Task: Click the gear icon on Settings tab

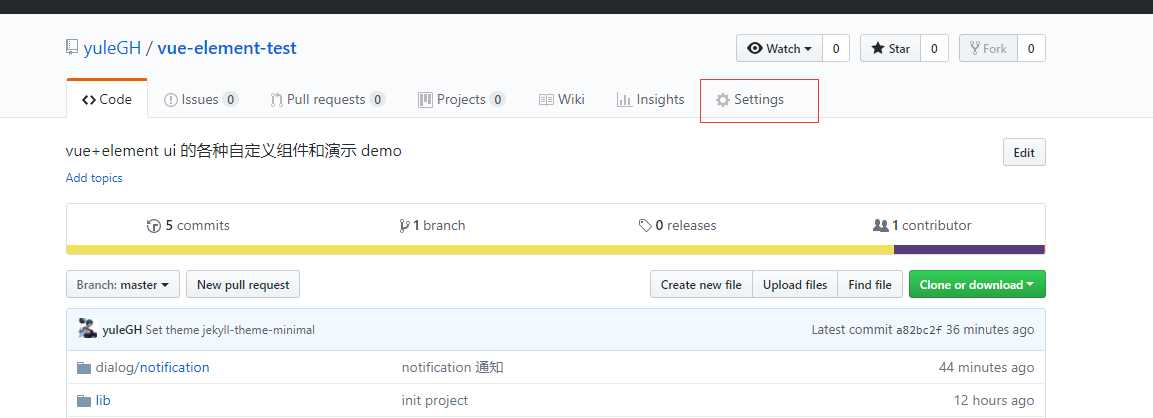Action: [x=723, y=100]
